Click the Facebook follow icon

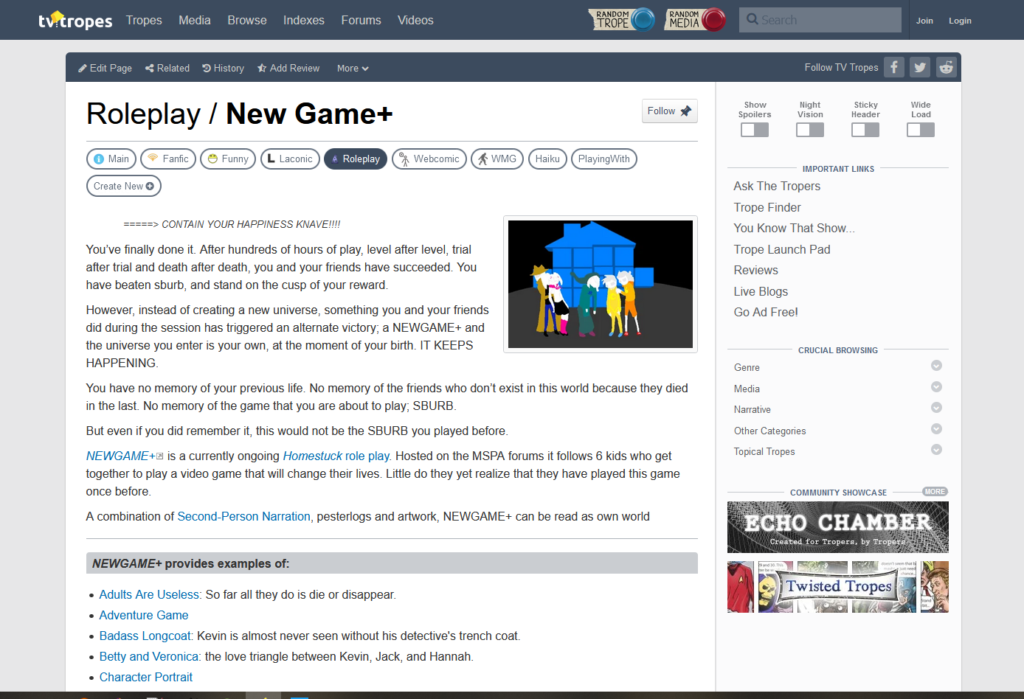894,67
